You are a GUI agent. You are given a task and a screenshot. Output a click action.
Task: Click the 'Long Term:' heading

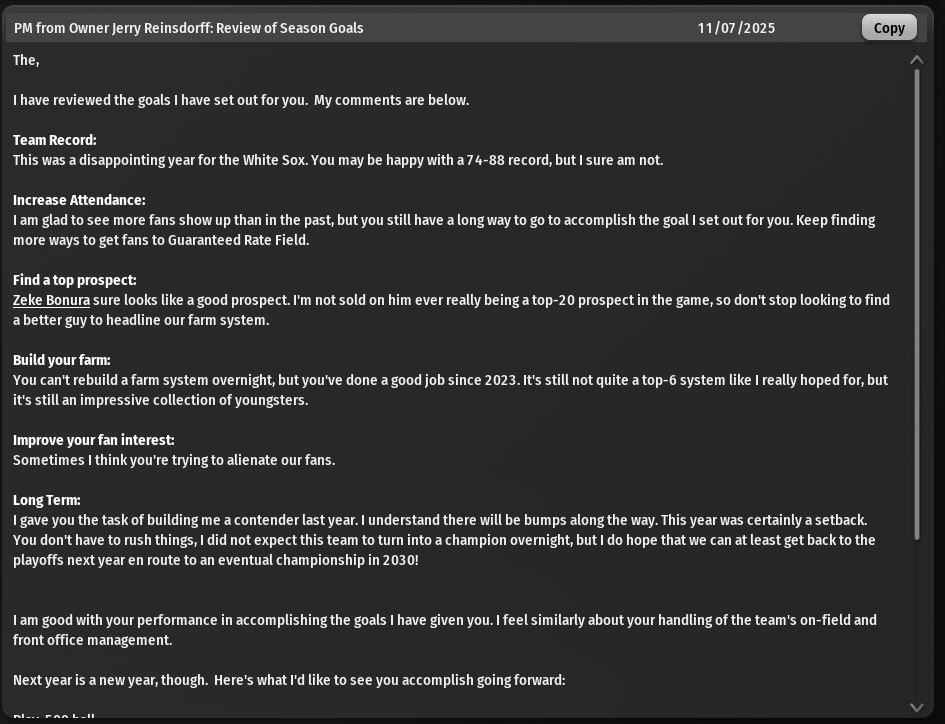click(x=47, y=500)
